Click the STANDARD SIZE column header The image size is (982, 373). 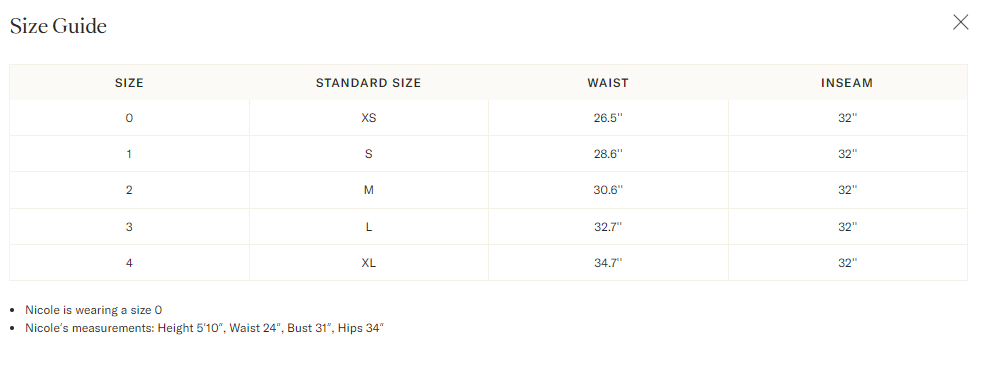(x=368, y=83)
